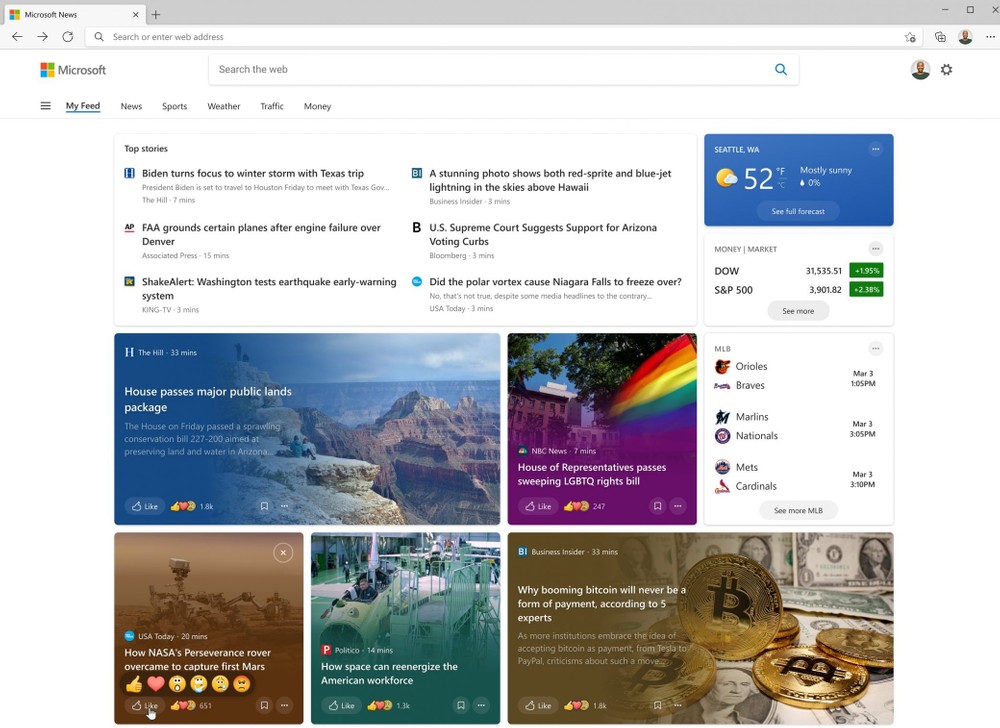Image resolution: width=1000 pixels, height=728 pixels.
Task: Open the MLB card options menu
Action: (876, 348)
